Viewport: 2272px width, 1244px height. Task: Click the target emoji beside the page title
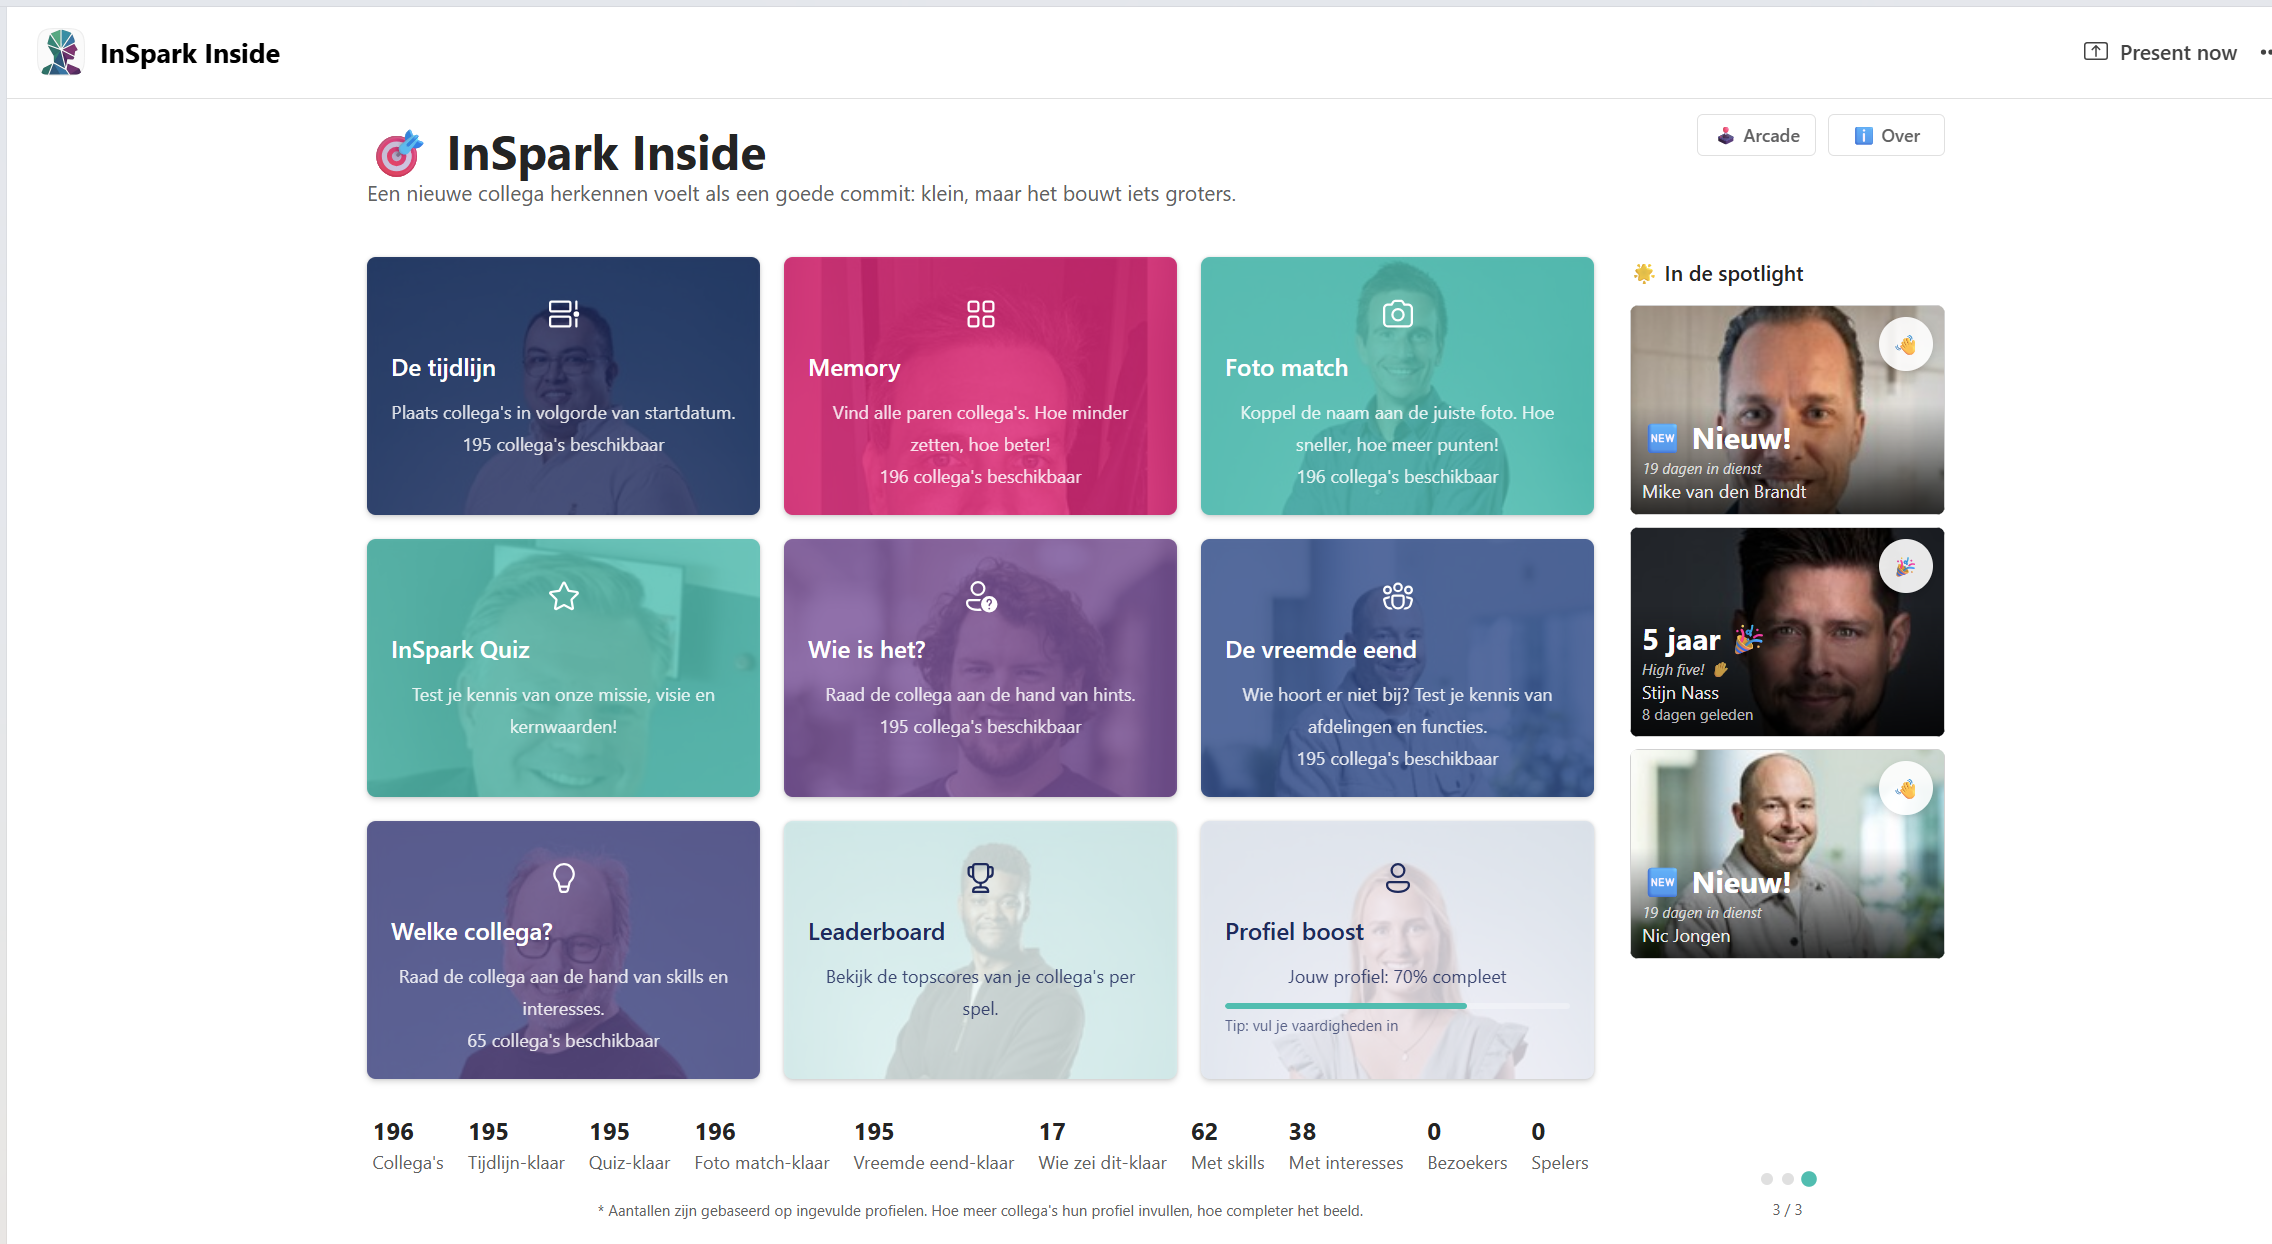398,153
